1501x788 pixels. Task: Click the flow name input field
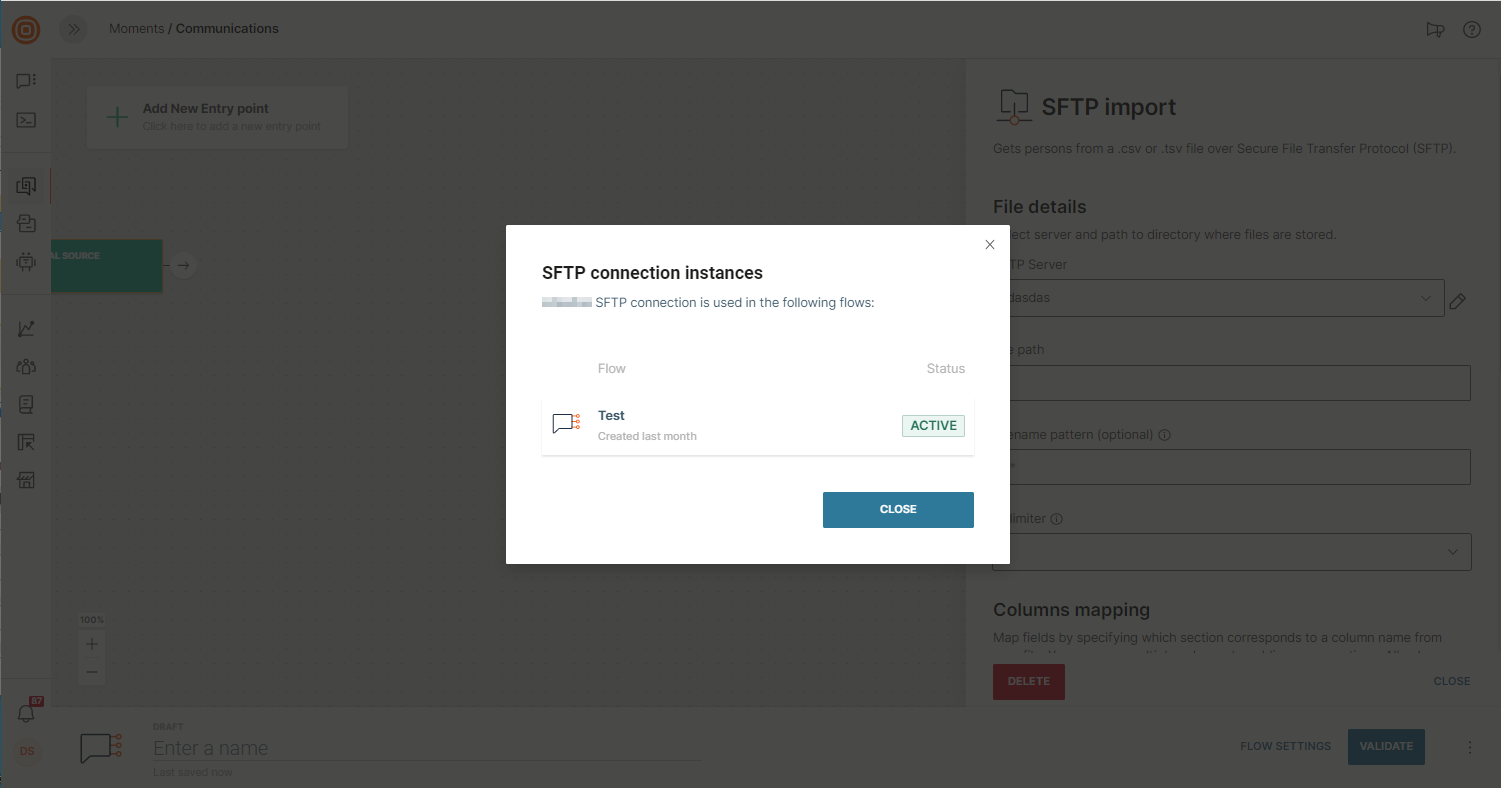coord(426,748)
